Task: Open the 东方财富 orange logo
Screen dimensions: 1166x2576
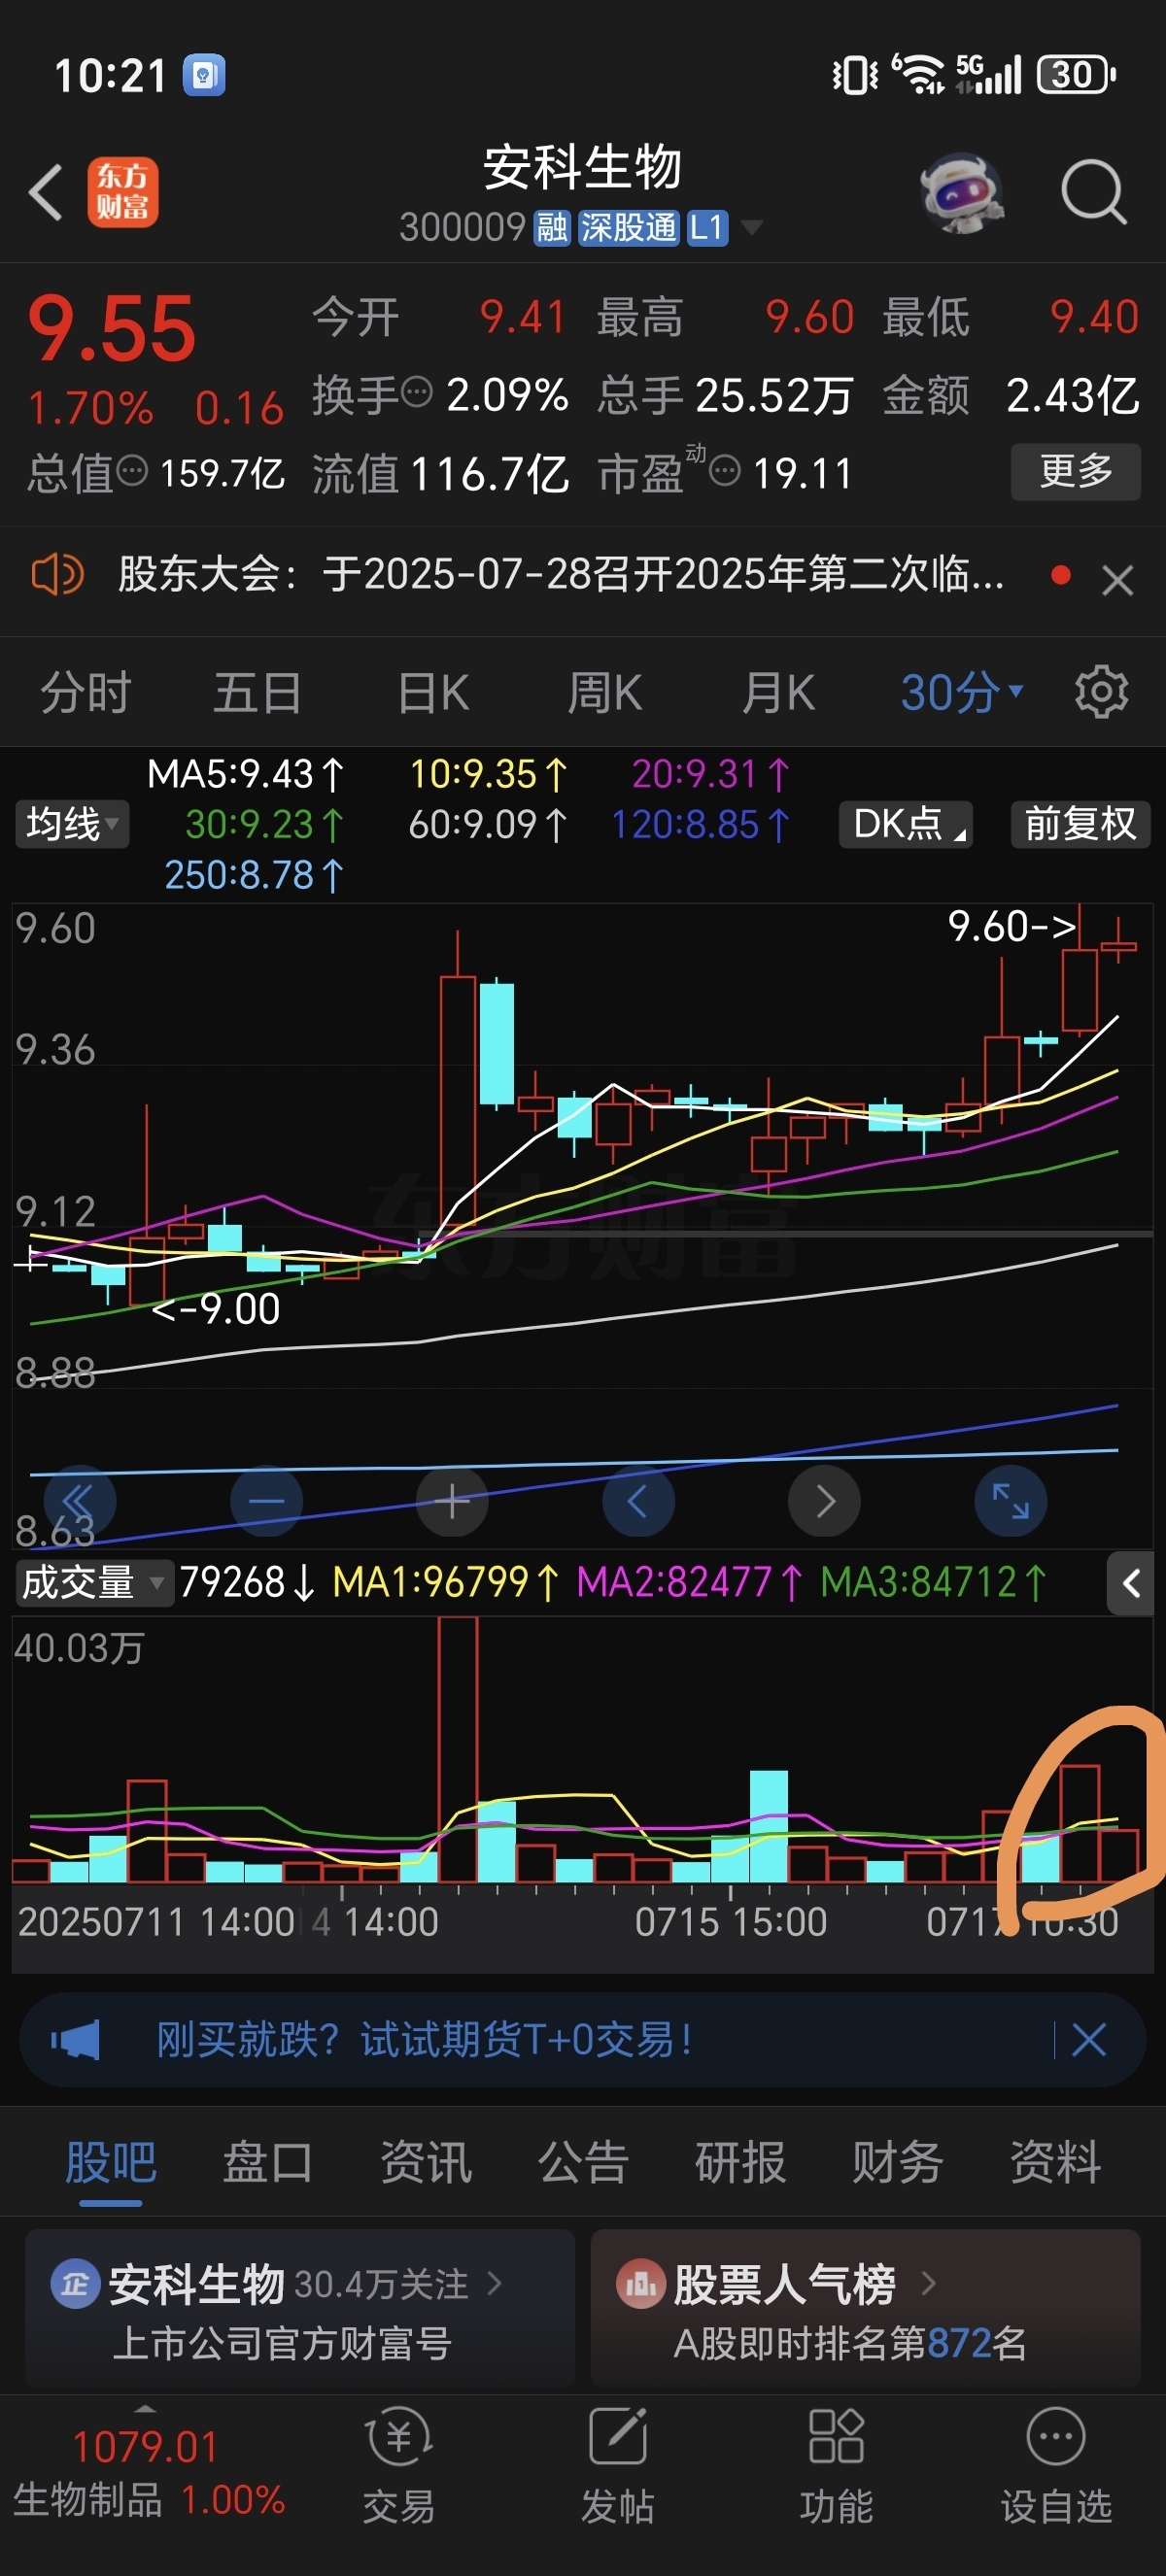Action: 123,192
